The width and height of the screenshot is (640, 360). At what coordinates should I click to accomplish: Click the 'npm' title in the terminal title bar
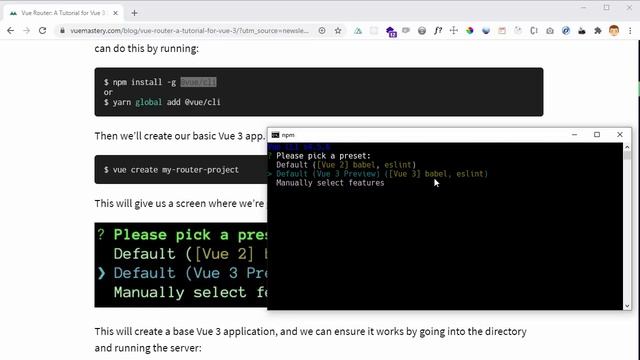coord(288,135)
